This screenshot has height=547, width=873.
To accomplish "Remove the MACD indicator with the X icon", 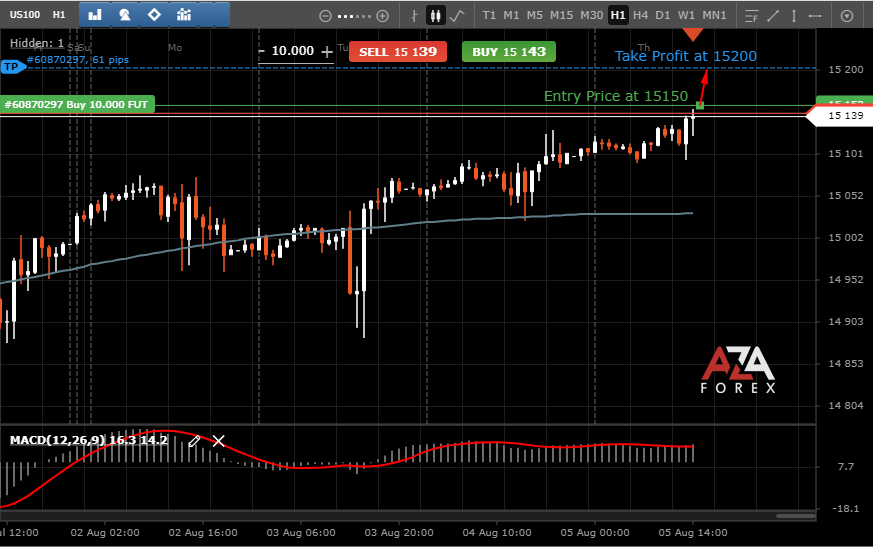I will [x=218, y=441].
